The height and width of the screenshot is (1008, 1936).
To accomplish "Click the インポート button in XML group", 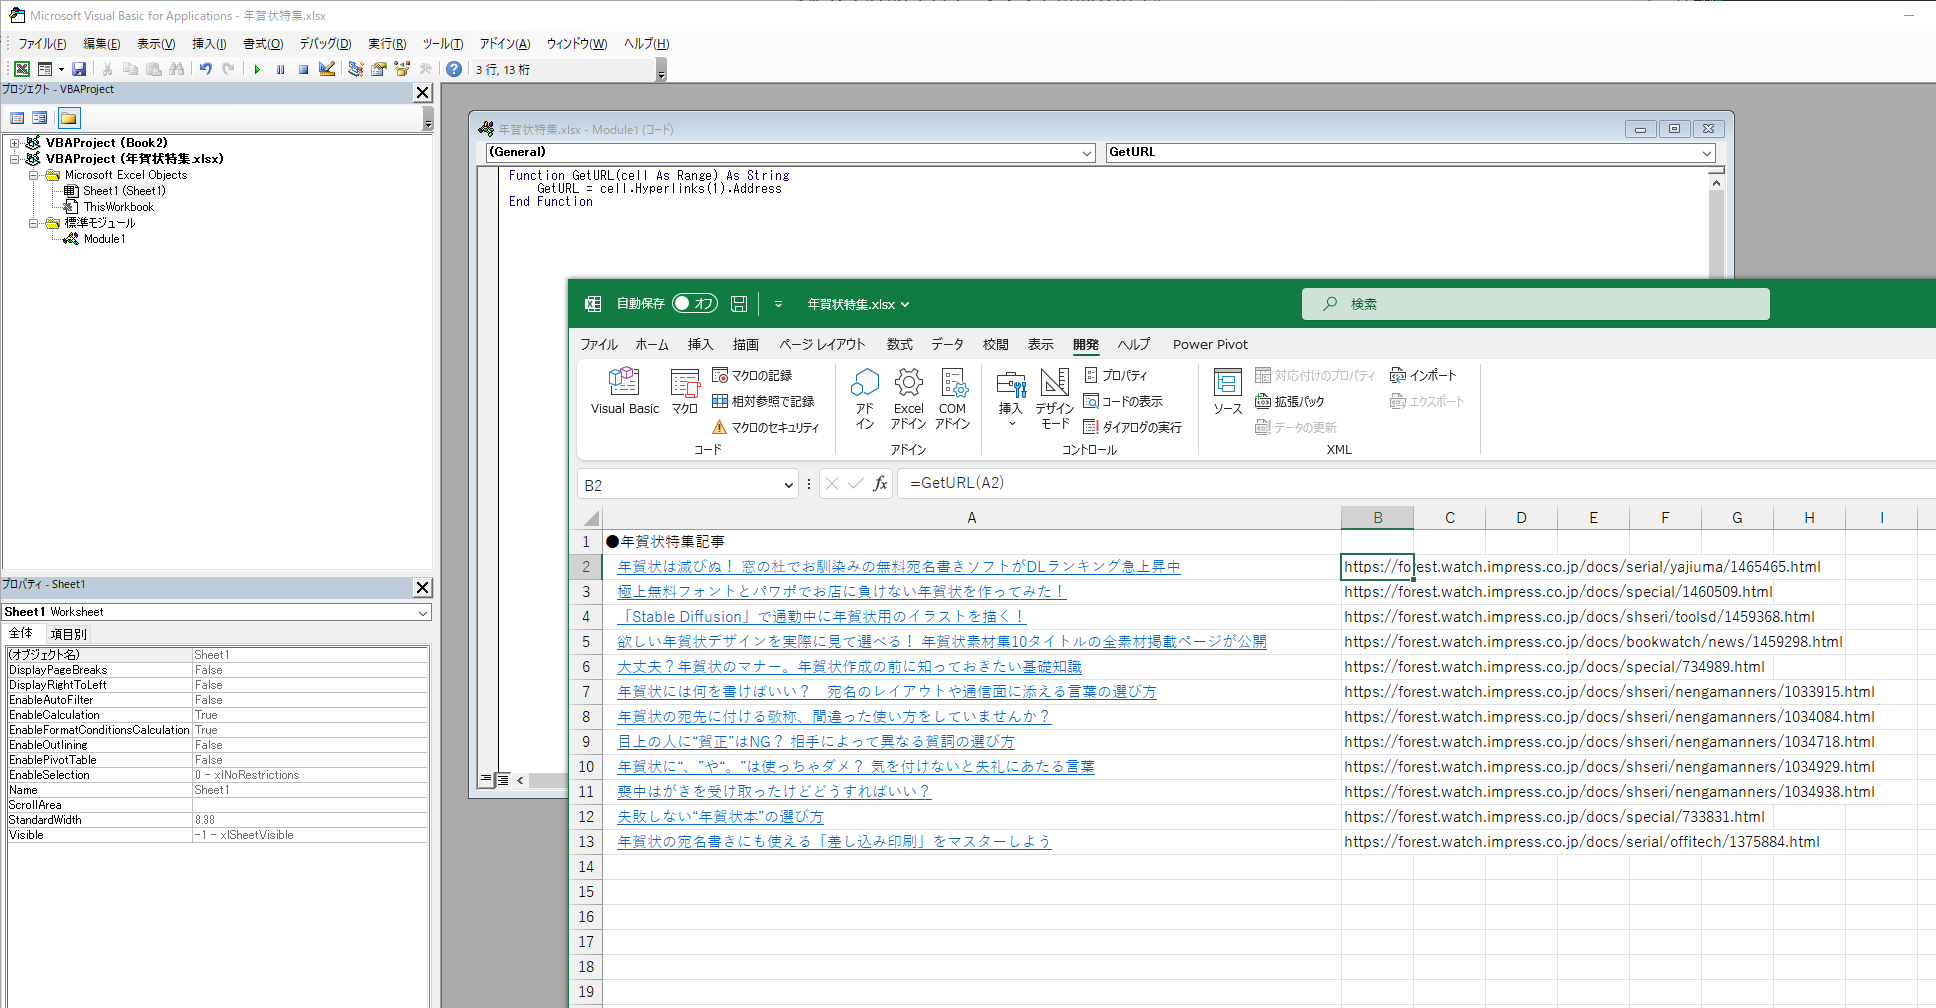I will click(1423, 374).
